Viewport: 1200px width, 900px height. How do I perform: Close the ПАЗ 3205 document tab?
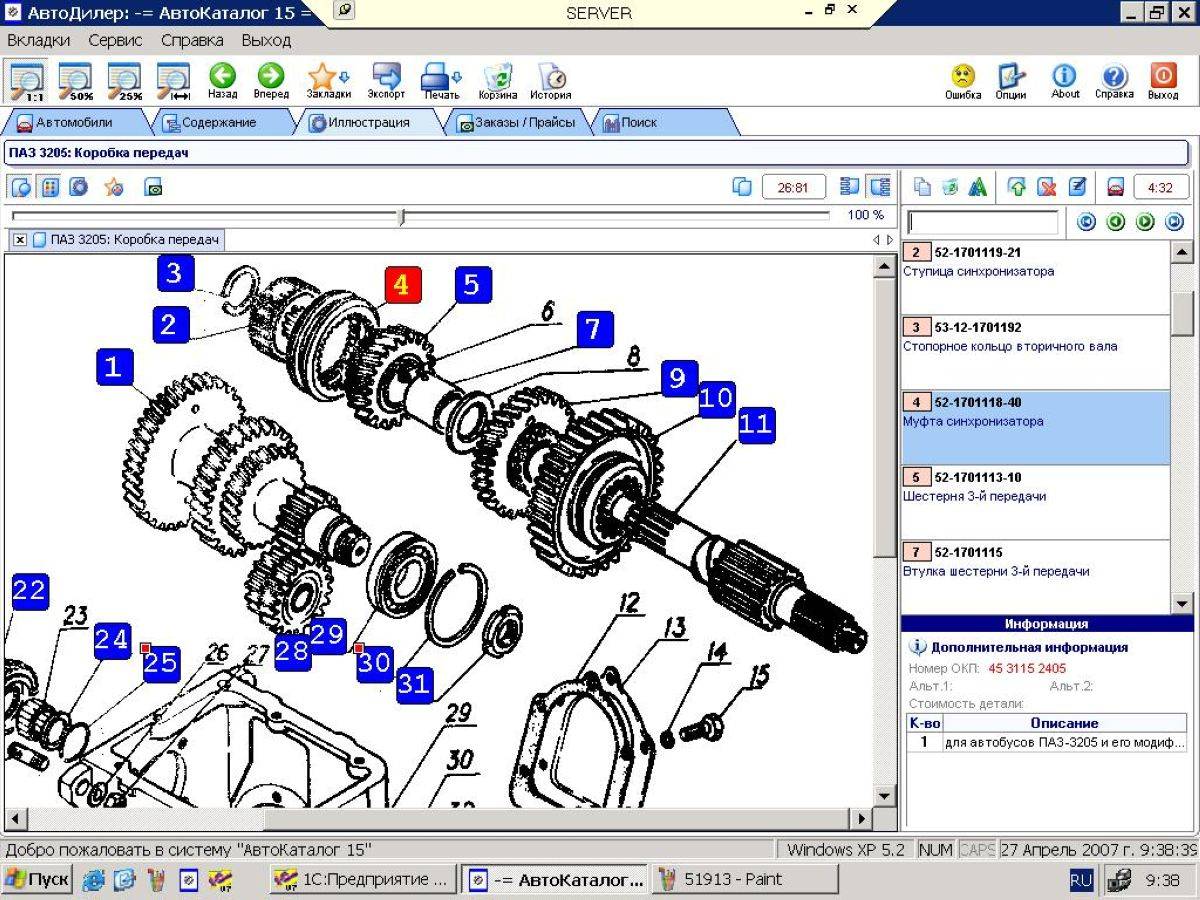tap(20, 240)
